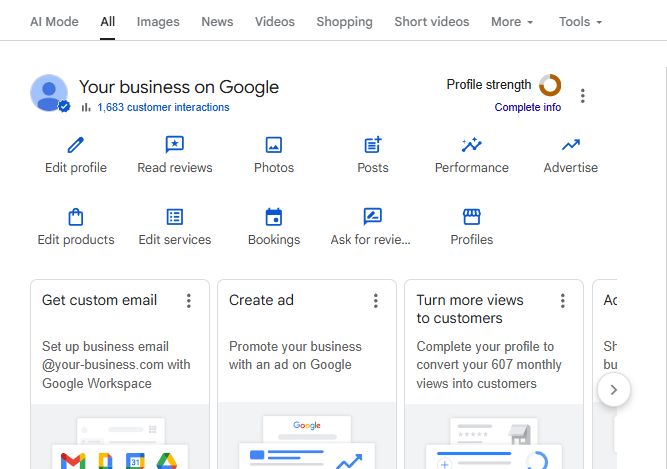Create a post via Posts icon
This screenshot has height=469, width=667.
[373, 145]
